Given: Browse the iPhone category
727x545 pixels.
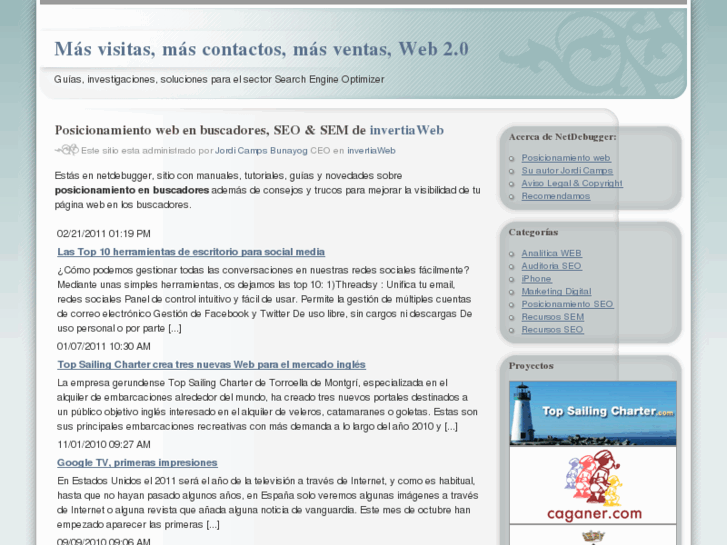Looking at the screenshot, I should [536, 279].
